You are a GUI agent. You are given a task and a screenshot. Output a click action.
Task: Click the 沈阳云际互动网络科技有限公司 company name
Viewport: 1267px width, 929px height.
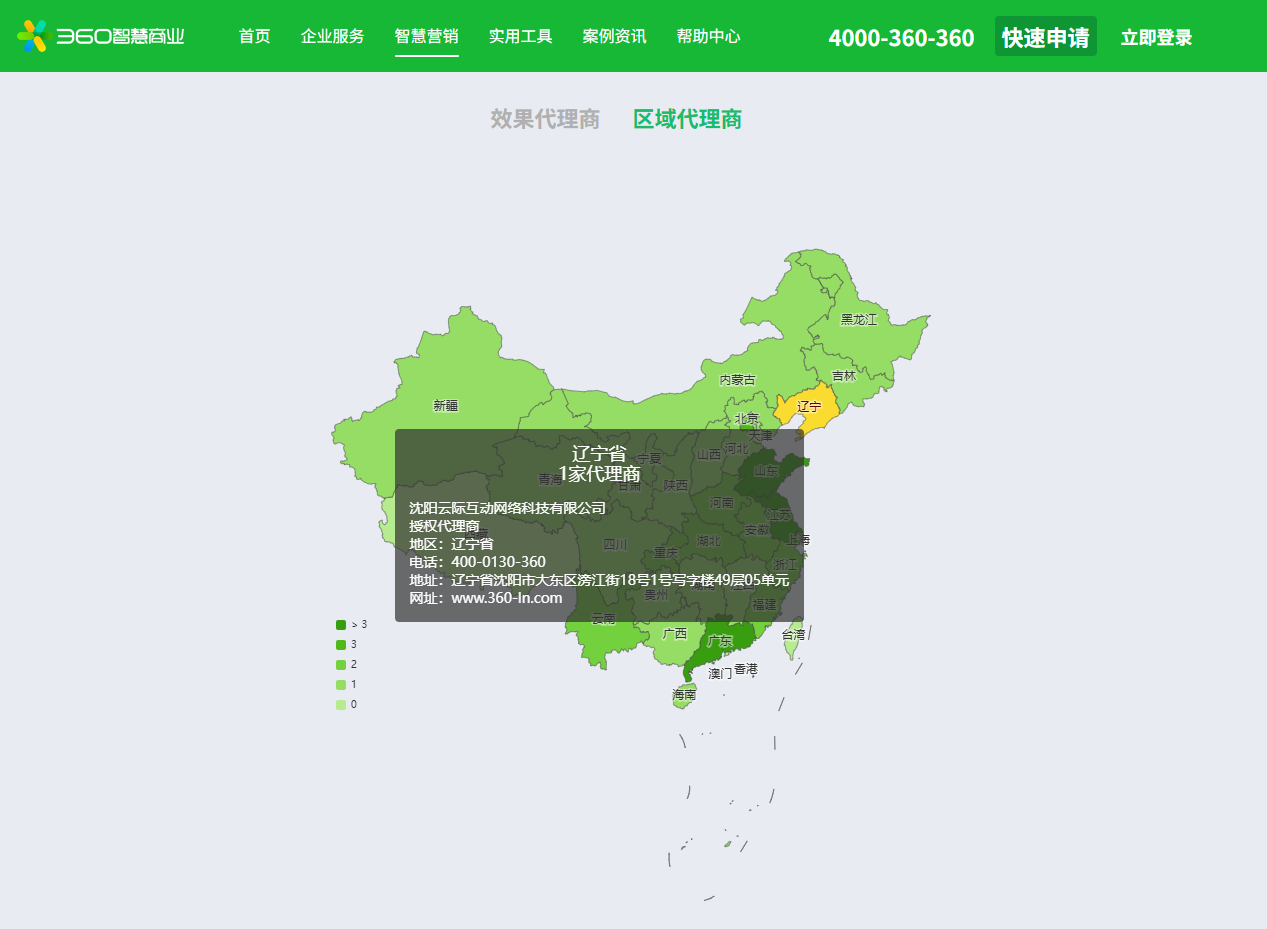tap(507, 508)
